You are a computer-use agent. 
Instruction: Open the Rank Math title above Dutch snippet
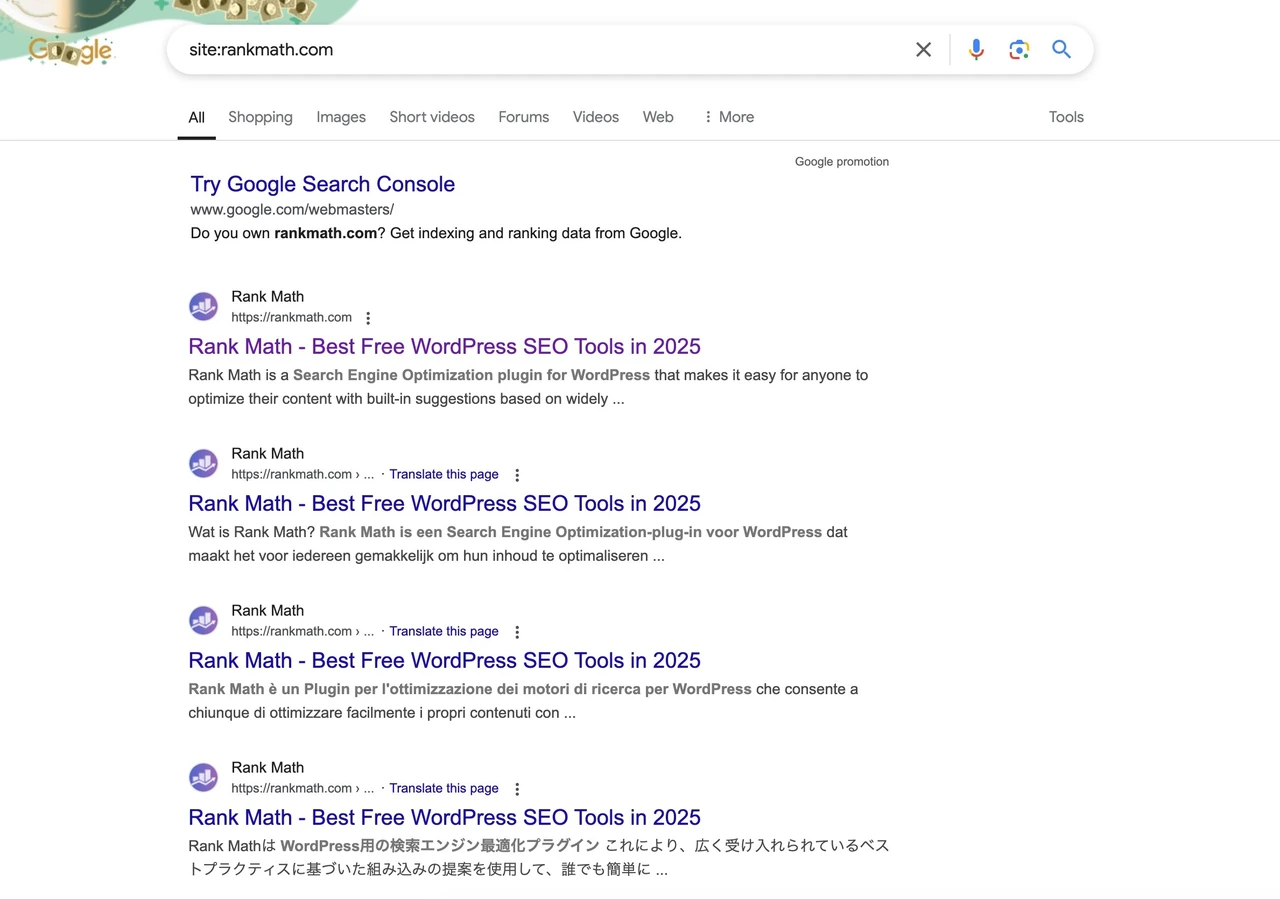pyautogui.click(x=444, y=503)
